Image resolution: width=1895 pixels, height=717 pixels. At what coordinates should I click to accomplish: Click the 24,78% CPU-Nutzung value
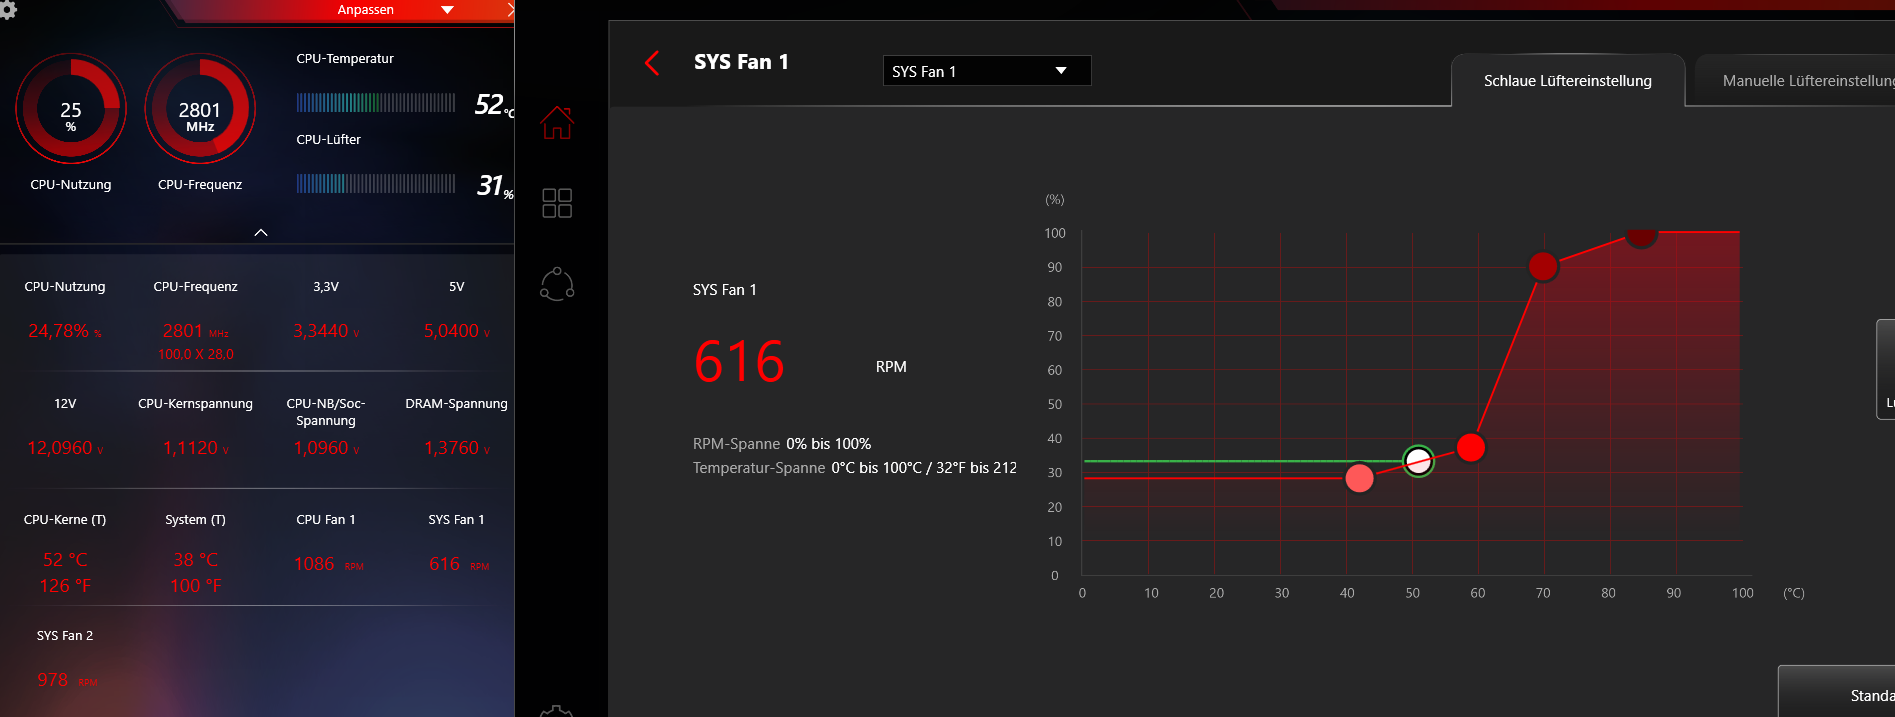pos(65,331)
